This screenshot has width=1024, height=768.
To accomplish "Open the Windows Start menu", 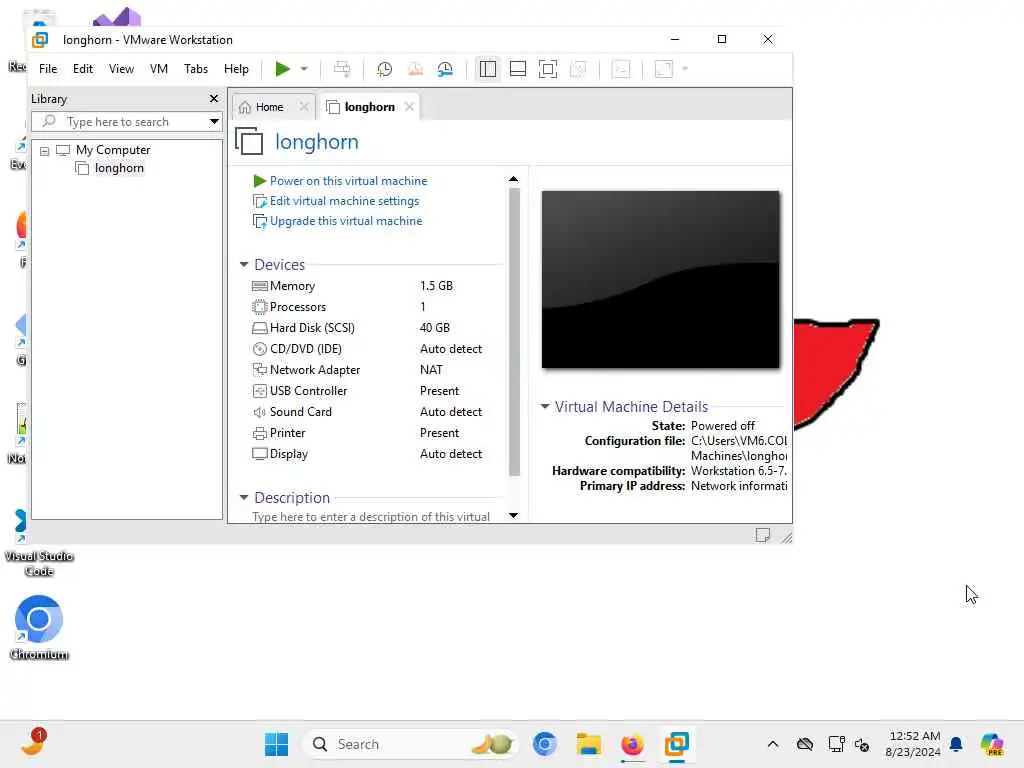I will point(276,744).
